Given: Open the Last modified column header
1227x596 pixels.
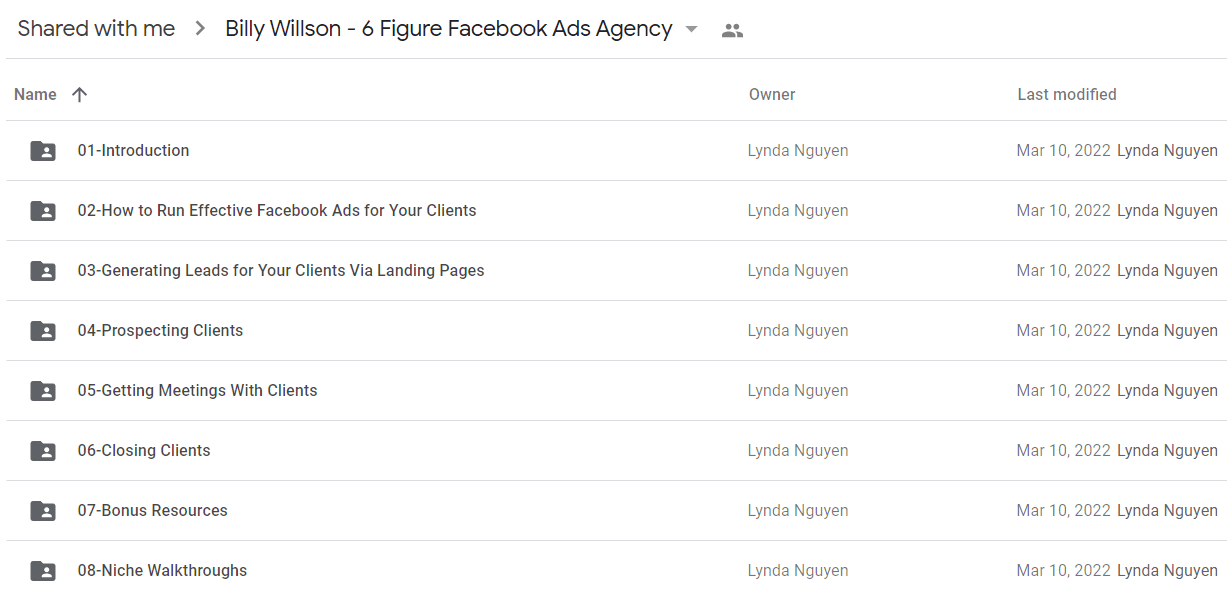Looking at the screenshot, I should click(1067, 94).
